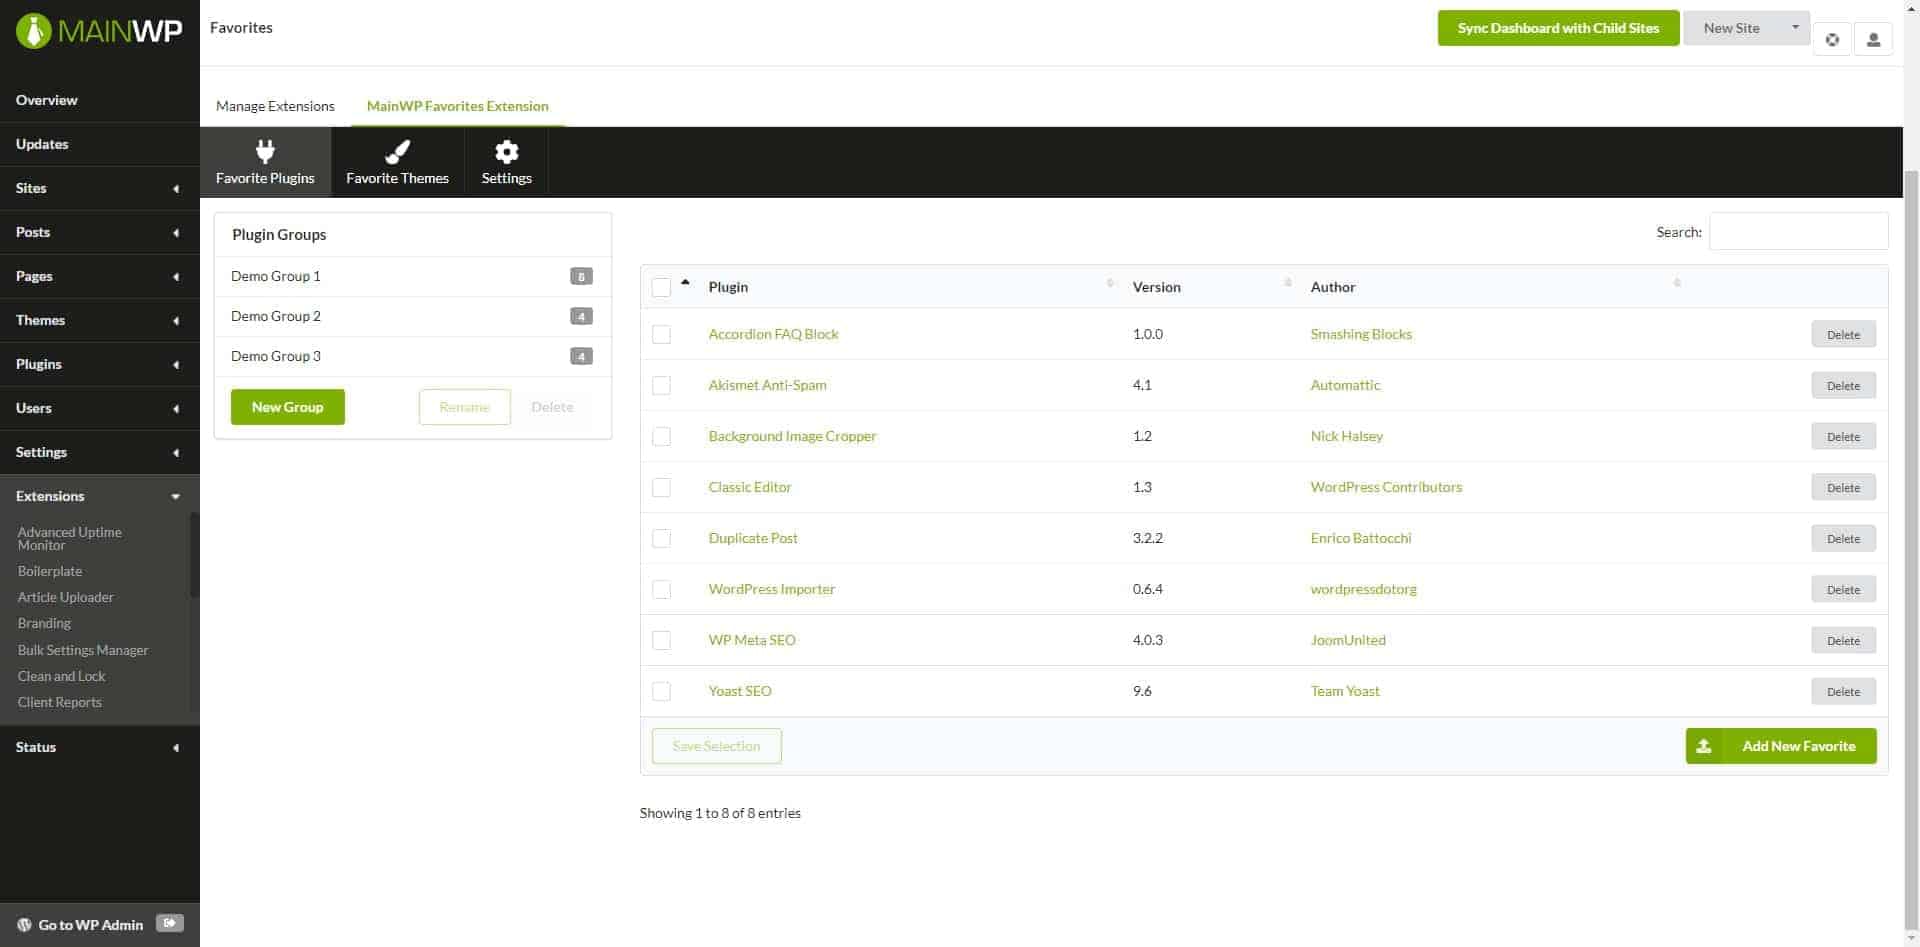1920x947 pixels.
Task: Click the Save Selection button
Action: [716, 746]
